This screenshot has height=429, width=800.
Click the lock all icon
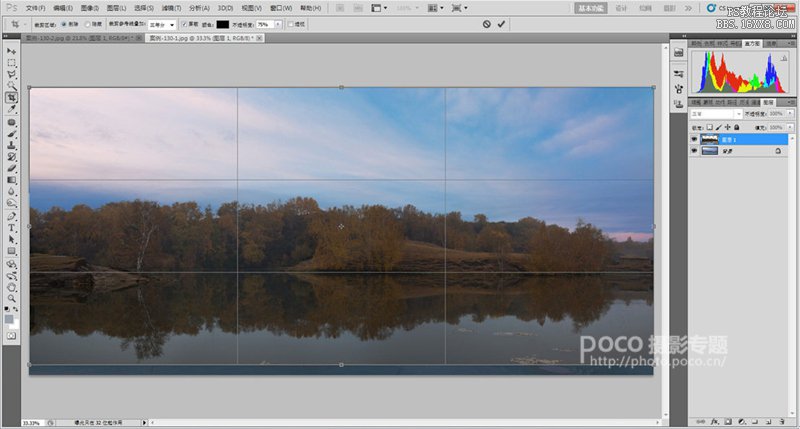736,127
